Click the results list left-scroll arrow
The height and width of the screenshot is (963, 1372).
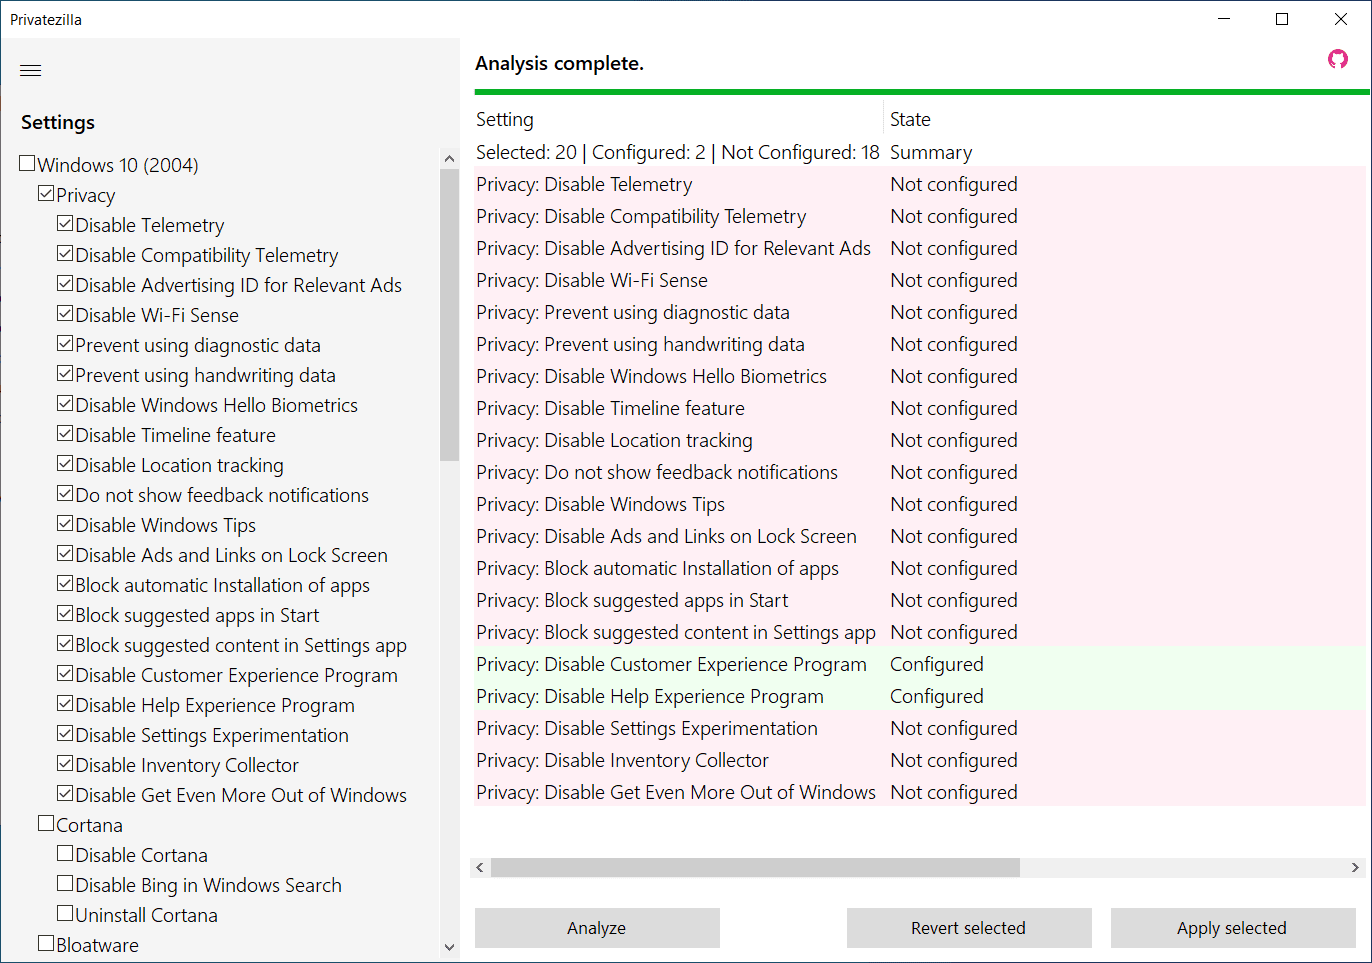coord(480,867)
